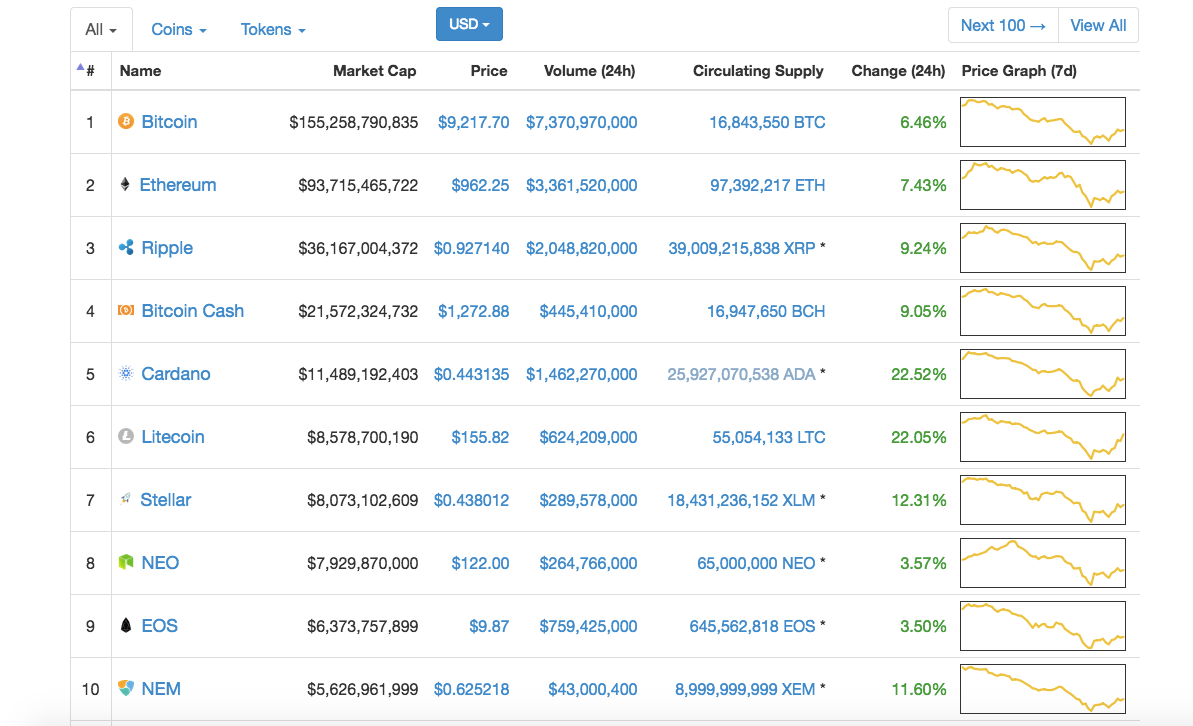The image size is (1193, 726).
Task: Open the Cardano coin page
Action: (176, 374)
